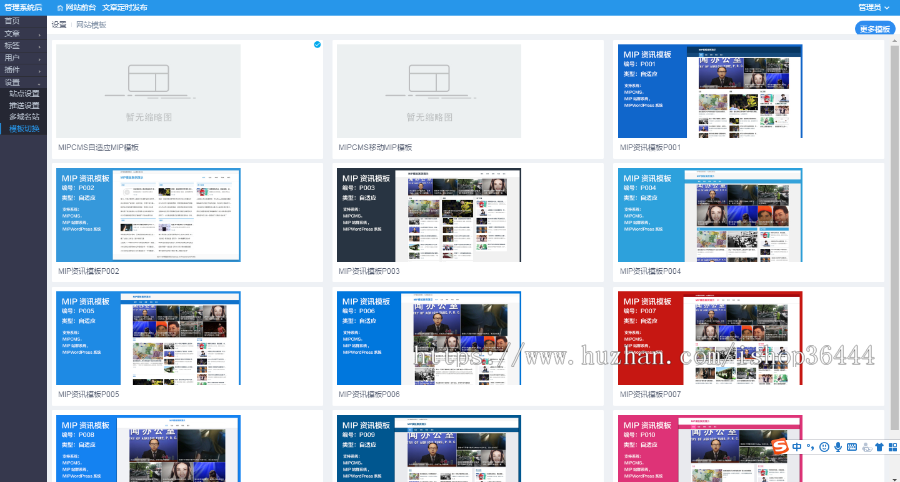Click caption MIP资讯模板P006
900x482 pixels.
coord(369,394)
